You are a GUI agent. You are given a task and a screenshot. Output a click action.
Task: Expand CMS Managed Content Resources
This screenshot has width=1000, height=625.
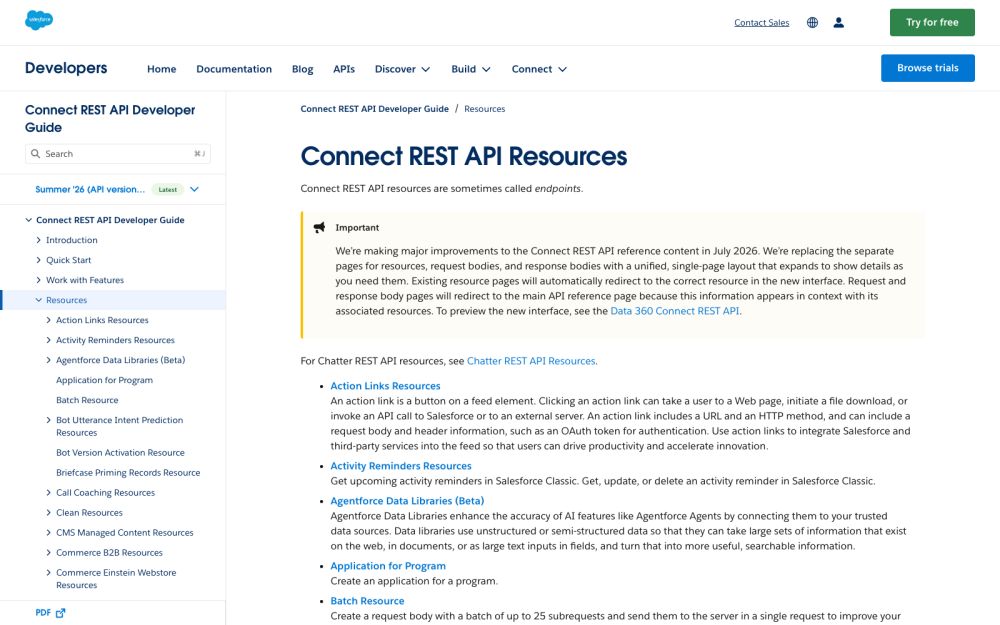pyautogui.click(x=48, y=533)
